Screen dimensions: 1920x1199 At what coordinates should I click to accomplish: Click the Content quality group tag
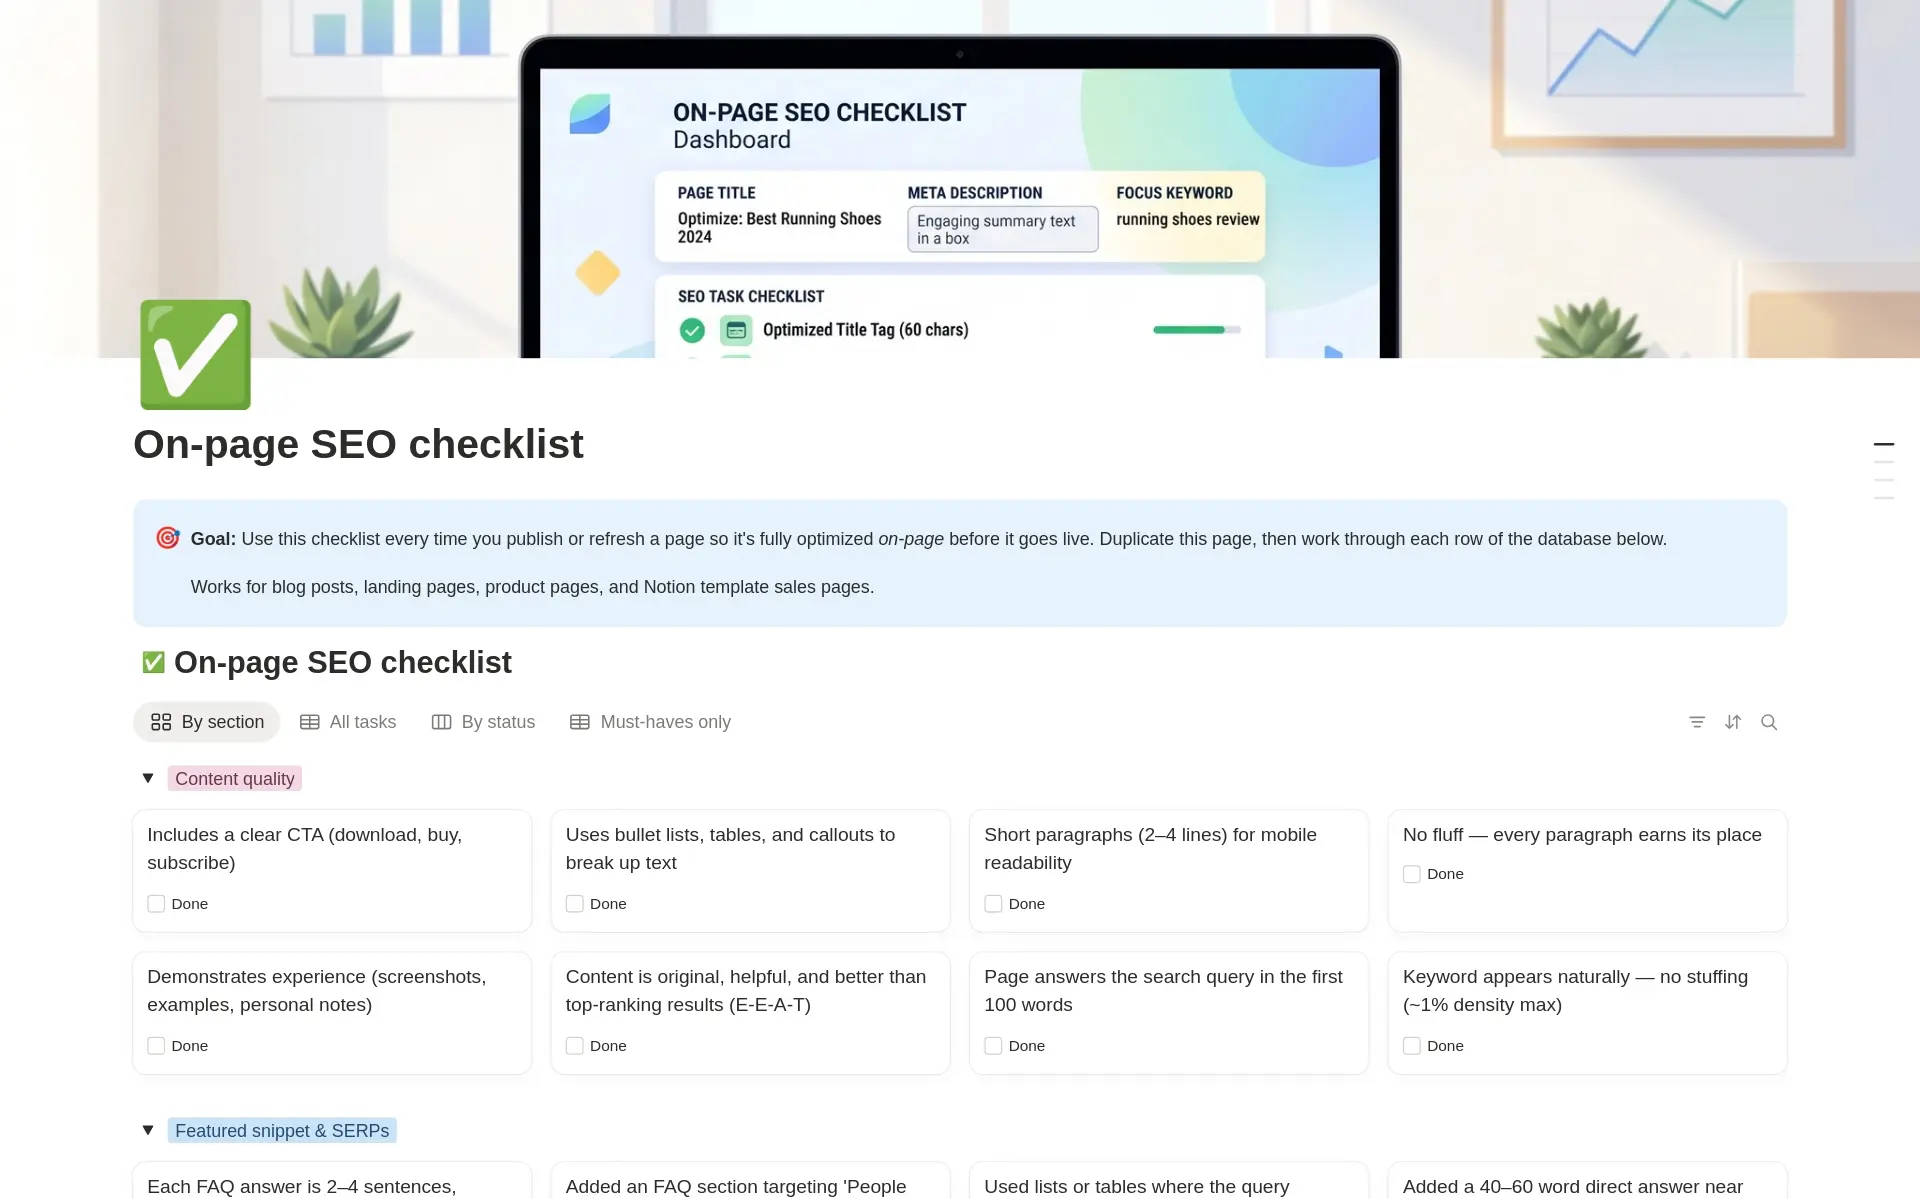(235, 778)
